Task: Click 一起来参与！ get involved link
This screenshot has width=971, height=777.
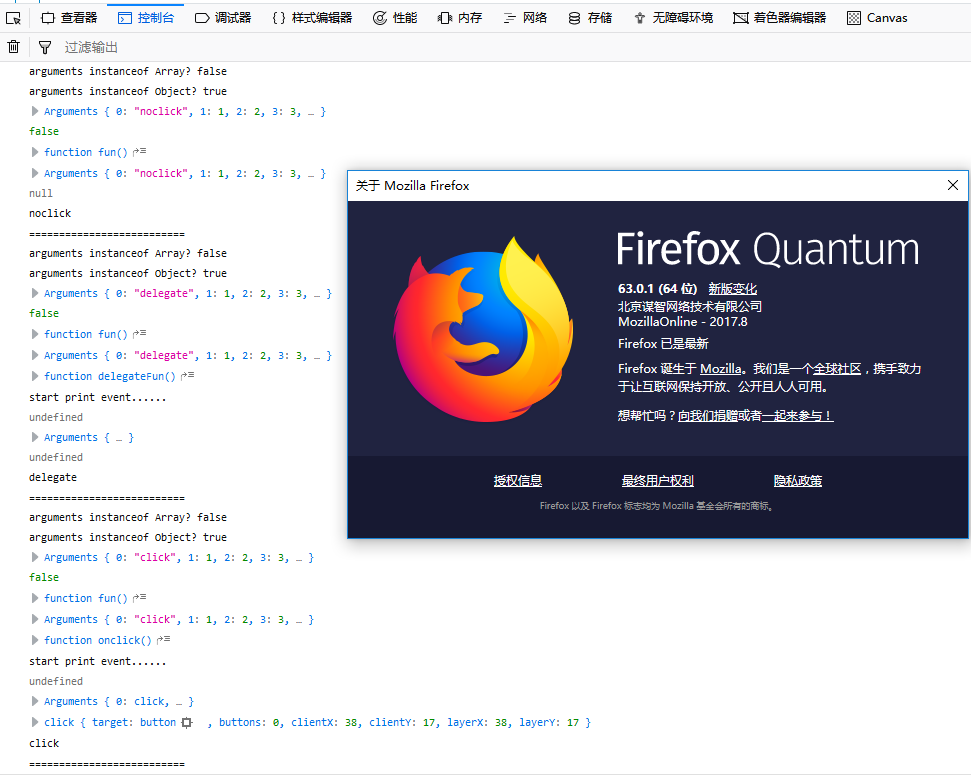Action: coord(798,415)
